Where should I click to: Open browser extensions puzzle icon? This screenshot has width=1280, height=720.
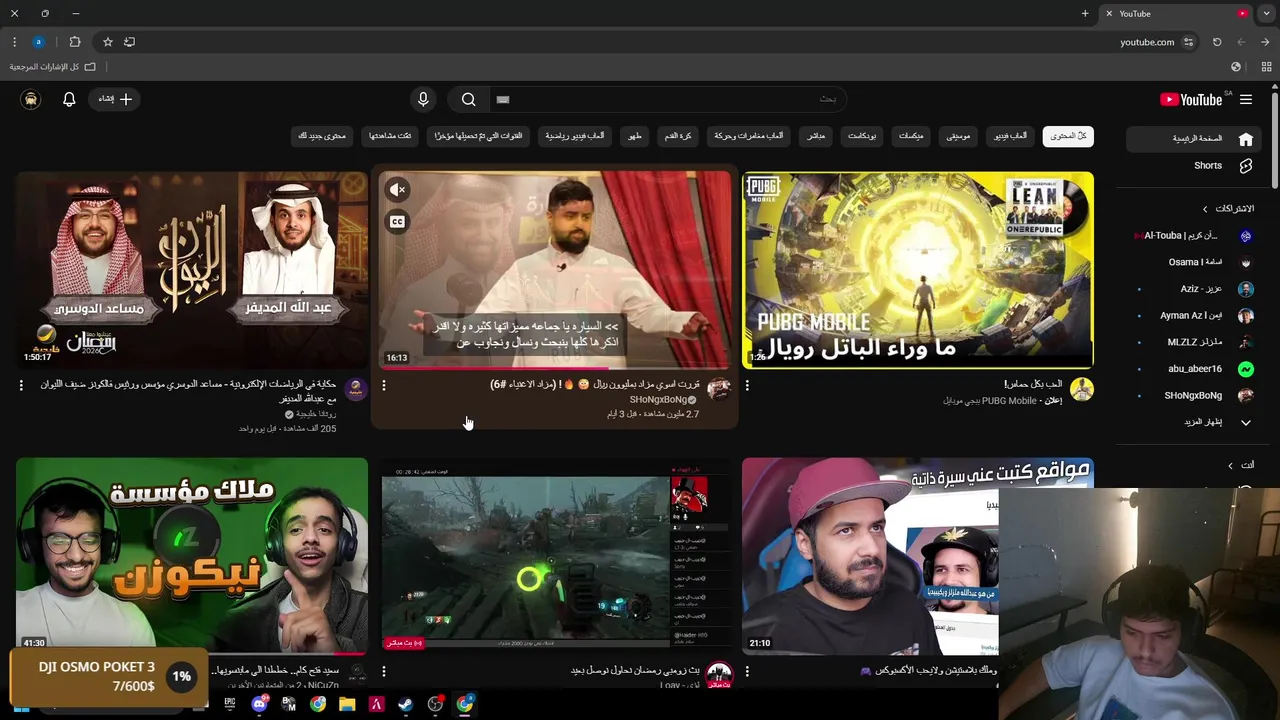75,42
